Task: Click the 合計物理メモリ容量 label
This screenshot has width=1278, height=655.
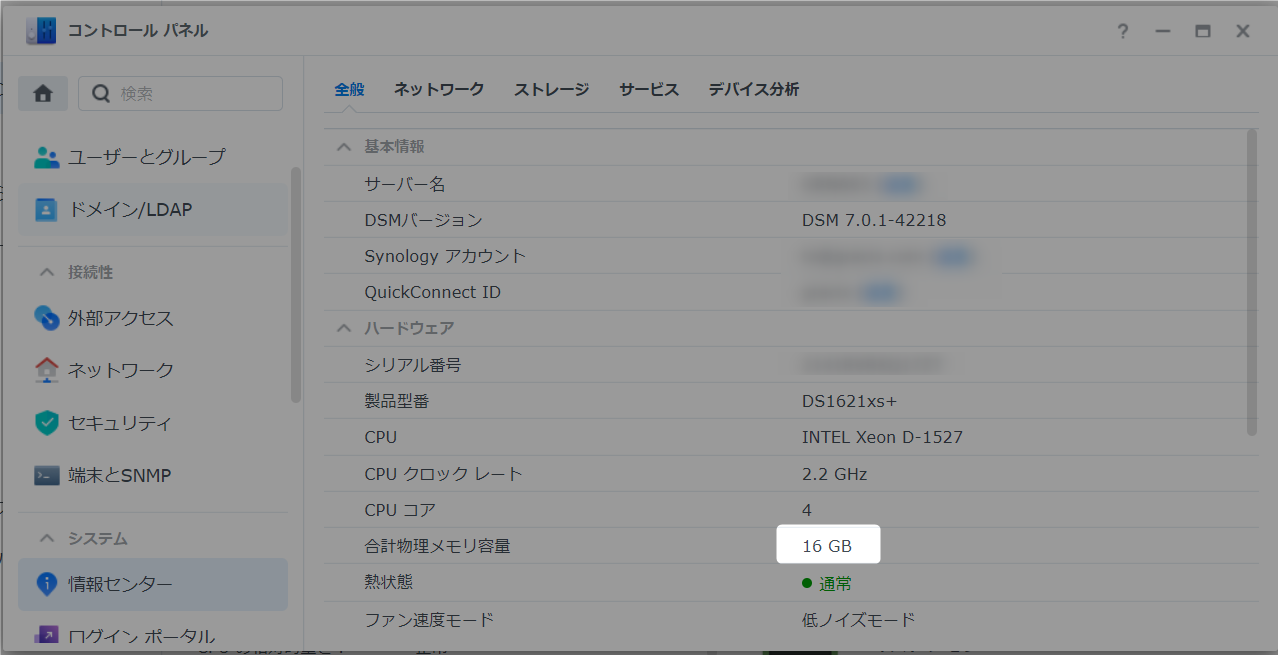Action: point(438,546)
